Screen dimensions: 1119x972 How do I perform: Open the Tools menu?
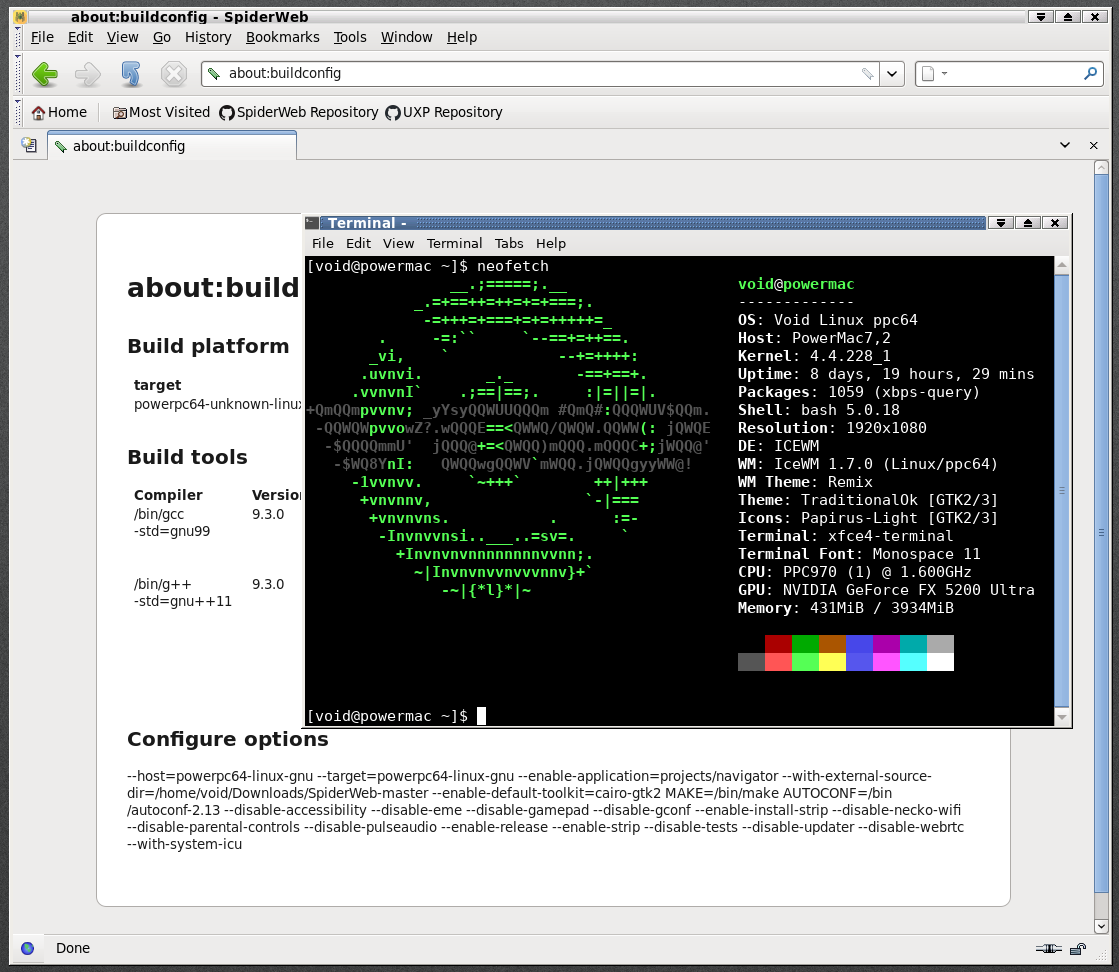tap(350, 37)
